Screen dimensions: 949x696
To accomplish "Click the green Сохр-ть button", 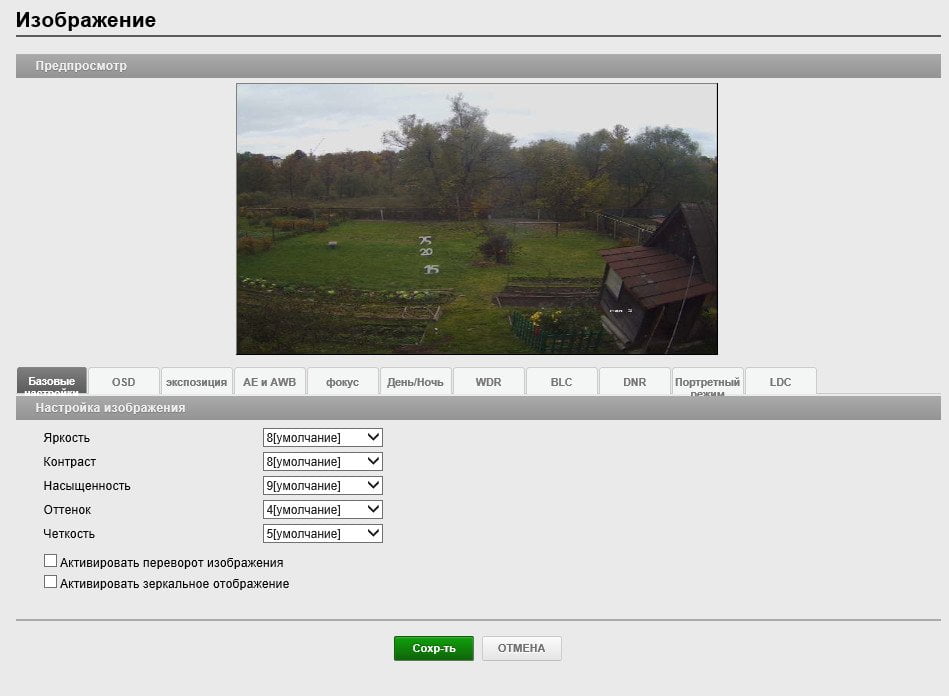I will coord(433,648).
